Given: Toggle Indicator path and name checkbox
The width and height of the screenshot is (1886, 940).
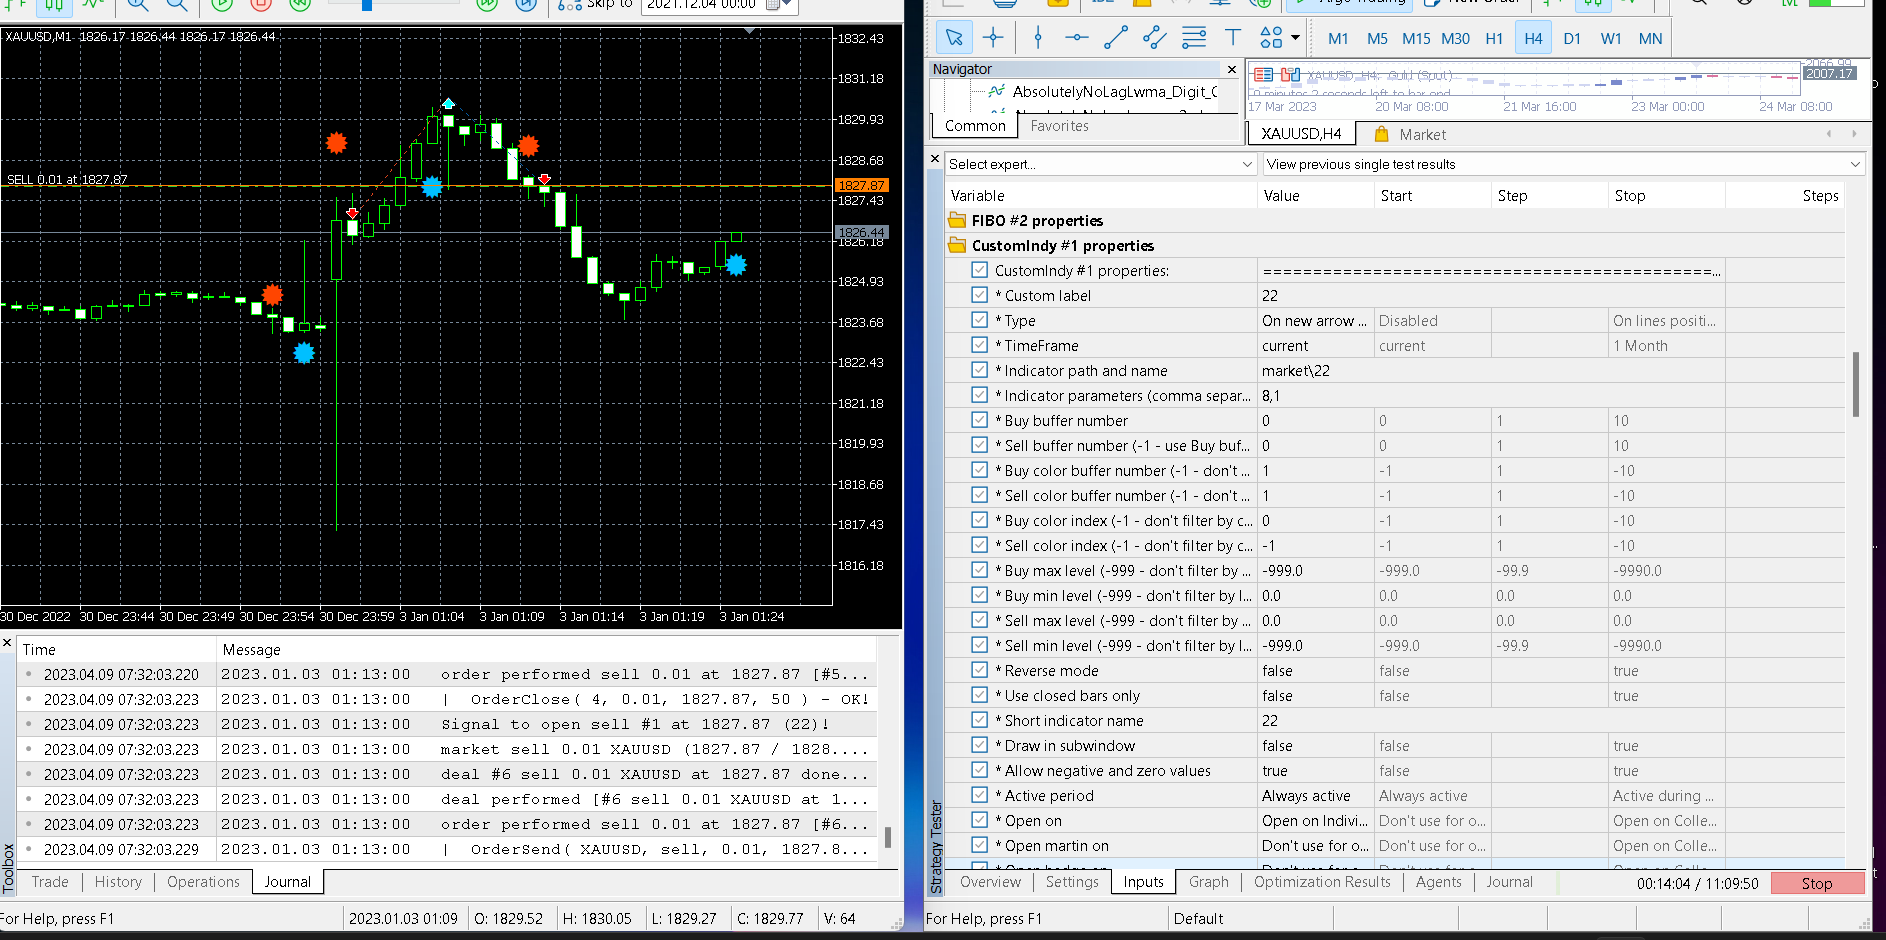Looking at the screenshot, I should tap(980, 370).
